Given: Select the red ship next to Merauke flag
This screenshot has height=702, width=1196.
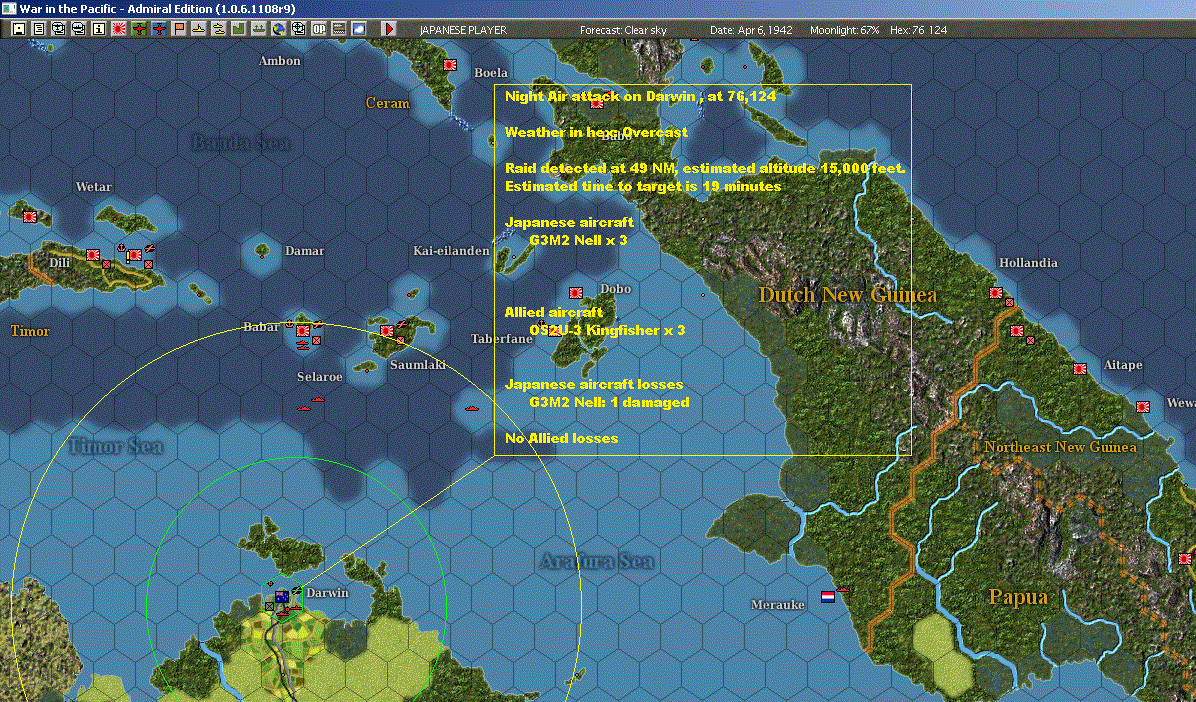Looking at the screenshot, I should point(843,590).
